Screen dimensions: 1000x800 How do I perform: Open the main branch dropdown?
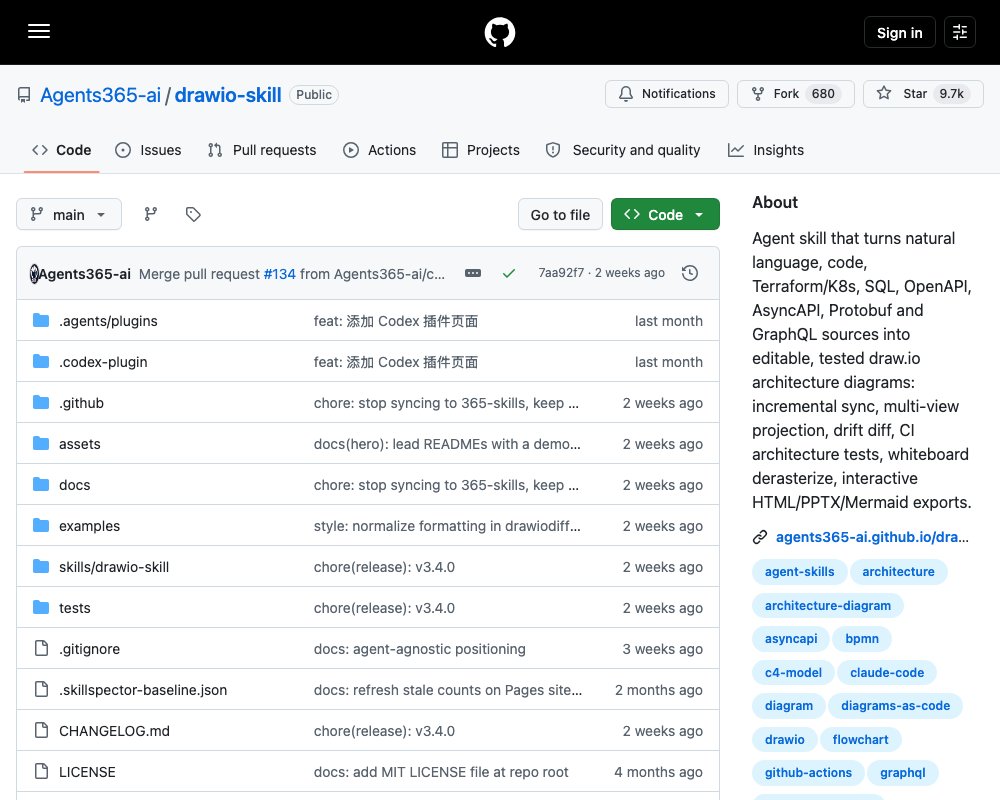69,214
